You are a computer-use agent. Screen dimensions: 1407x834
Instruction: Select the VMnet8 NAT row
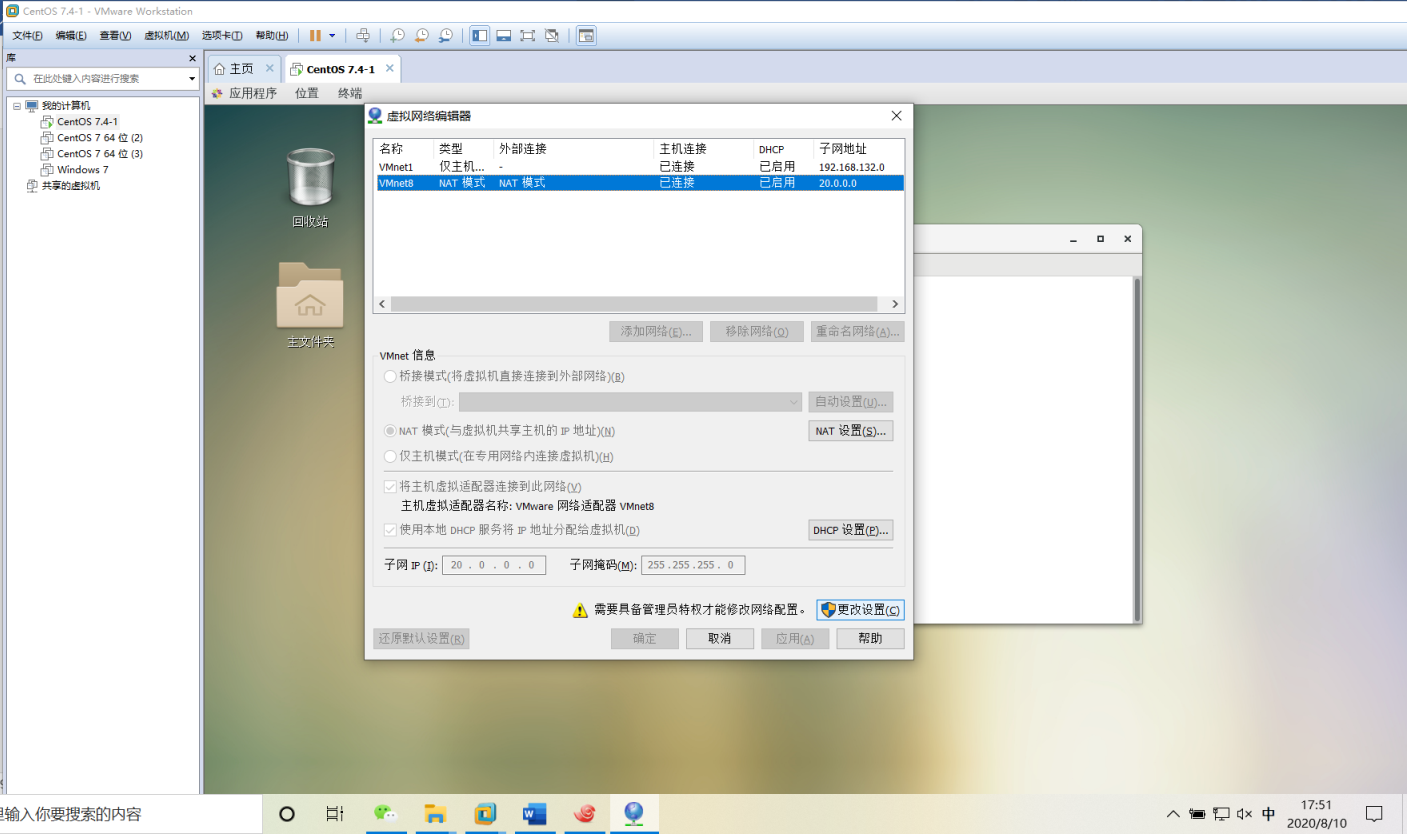(639, 183)
